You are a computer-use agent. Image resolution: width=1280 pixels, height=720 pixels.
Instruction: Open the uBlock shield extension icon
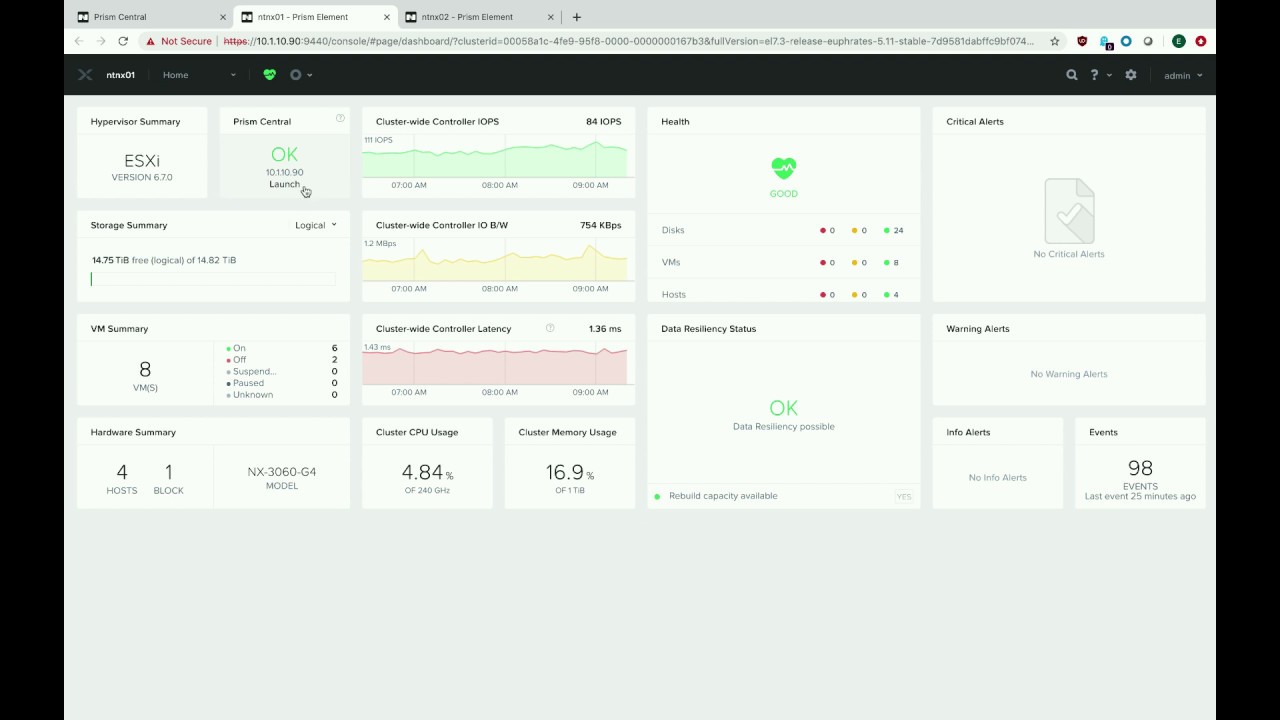(x=1082, y=41)
